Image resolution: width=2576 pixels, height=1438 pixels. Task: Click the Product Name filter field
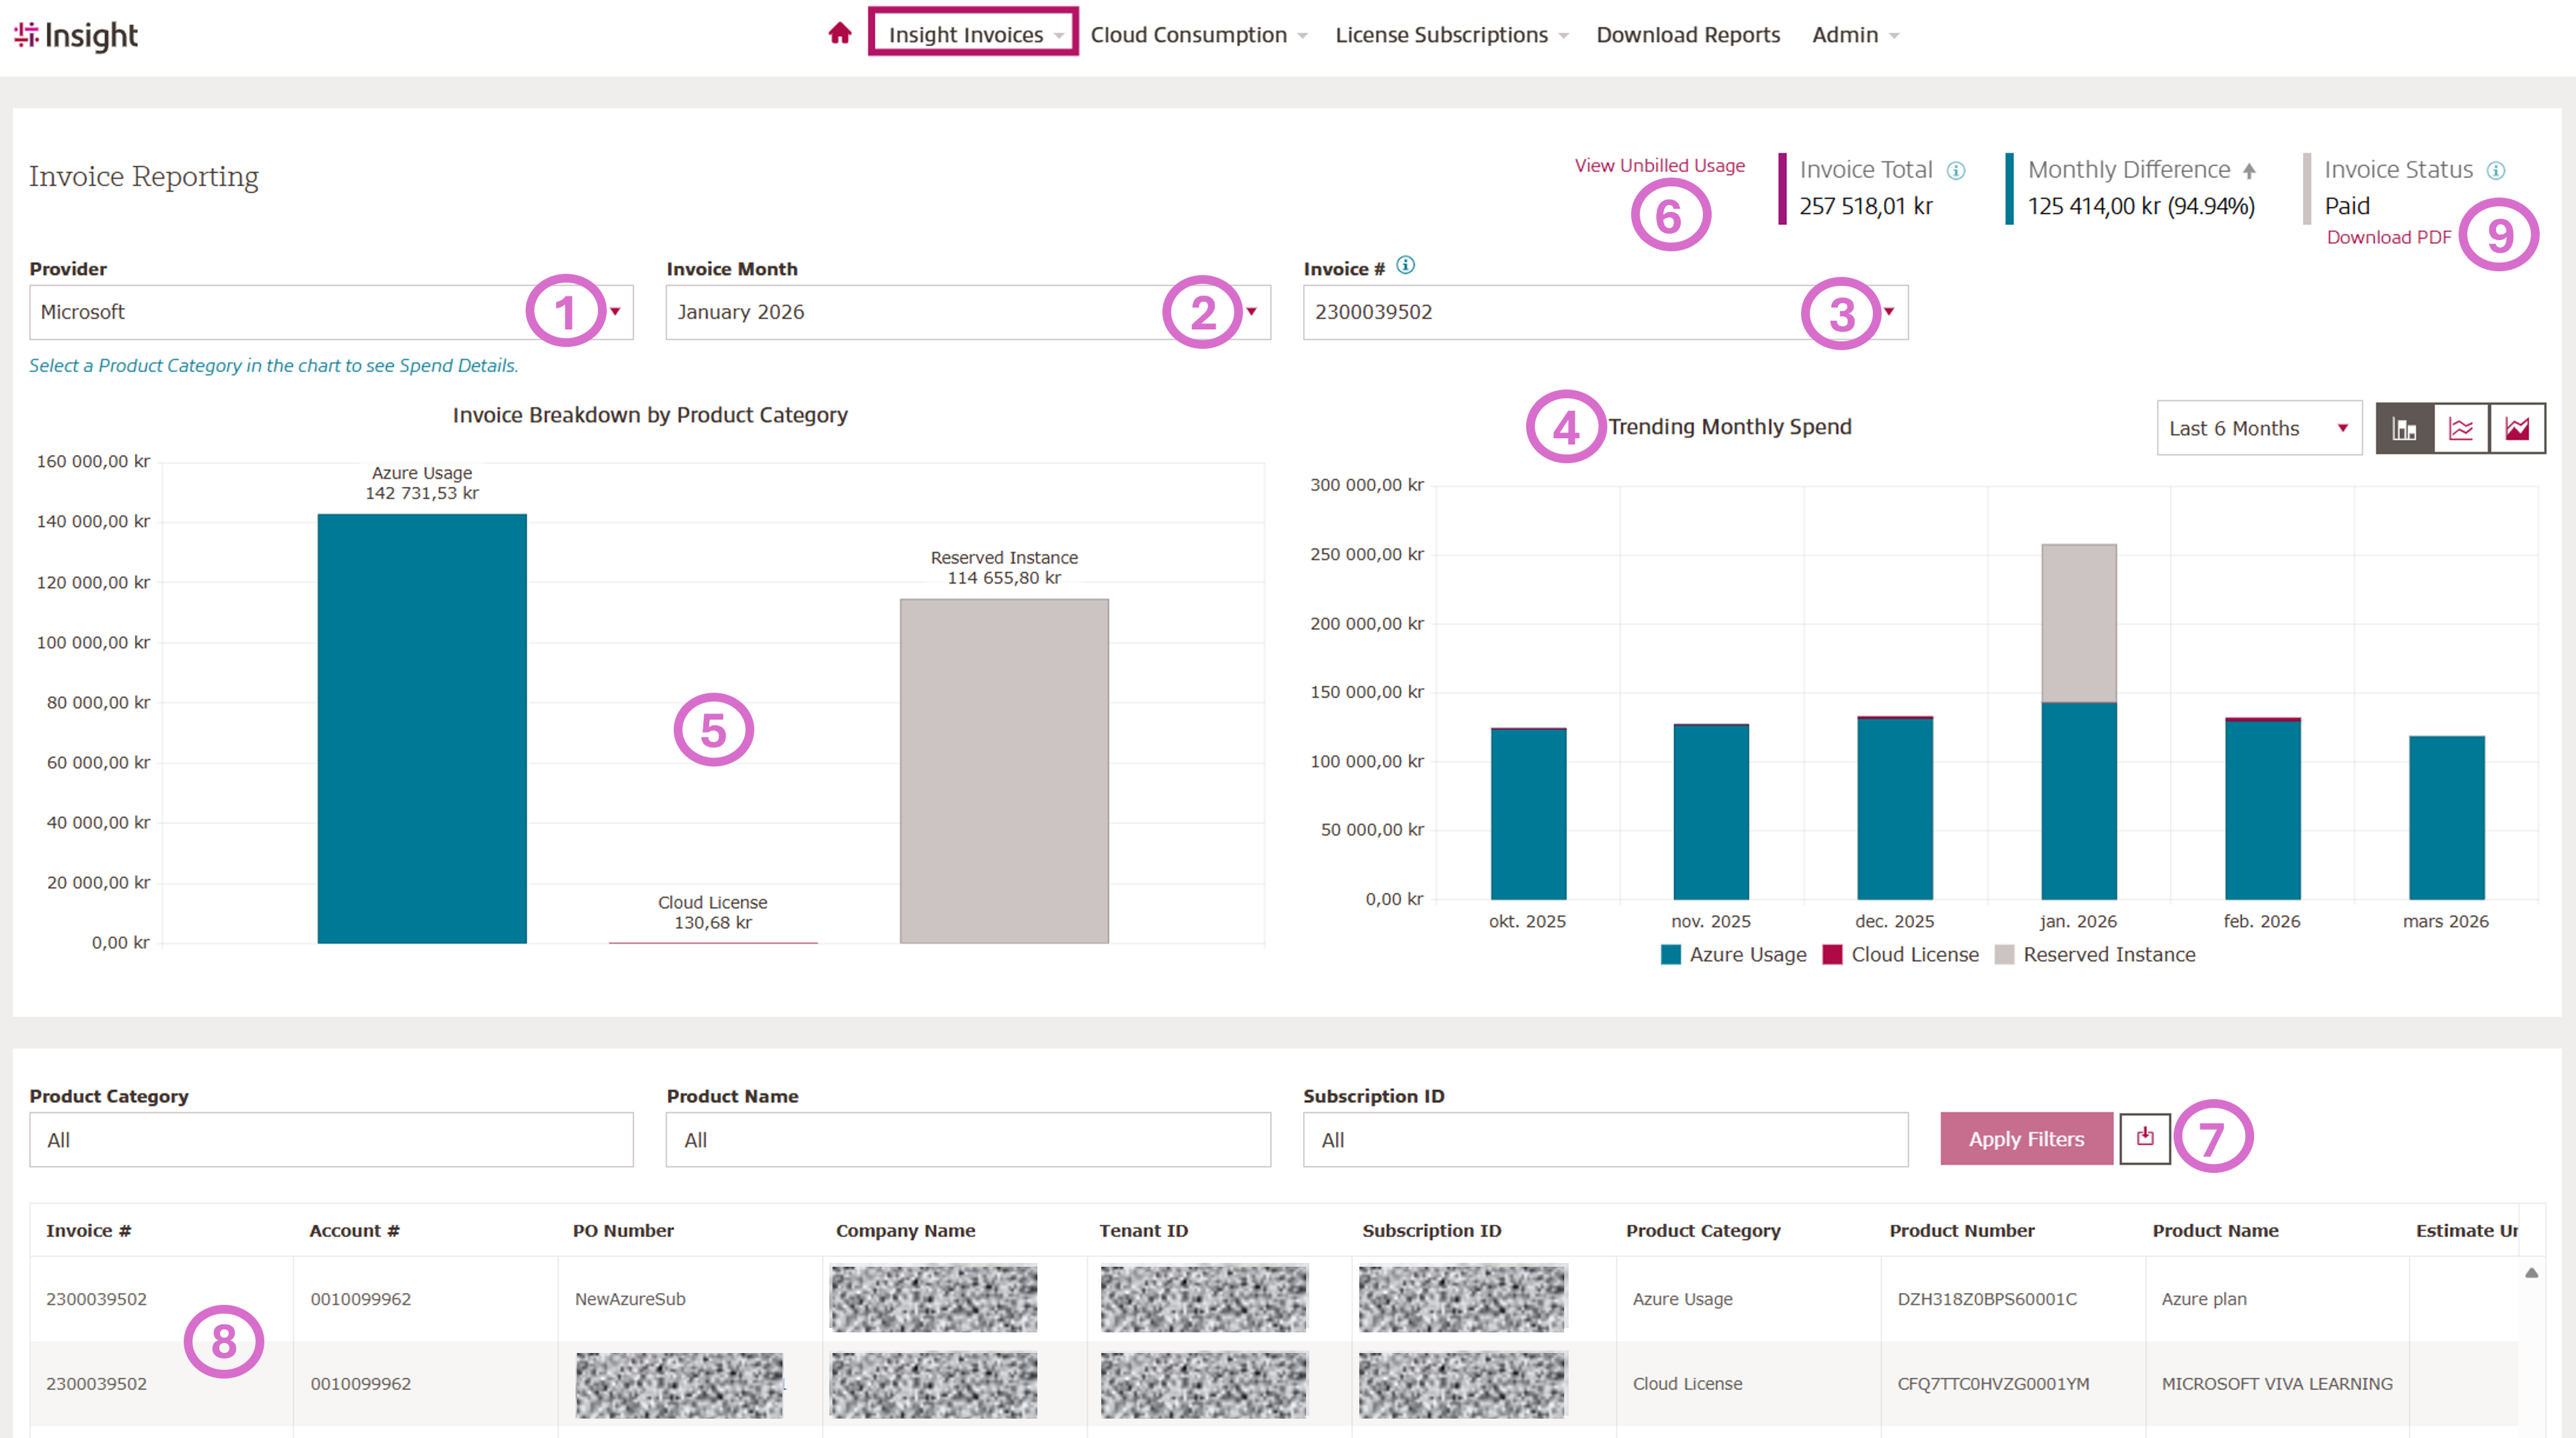coord(967,1140)
